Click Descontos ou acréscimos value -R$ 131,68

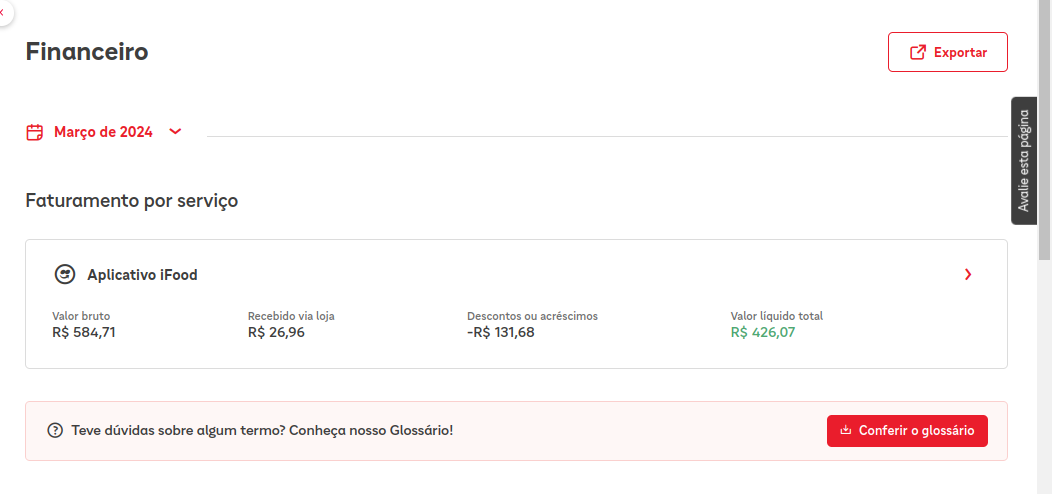point(501,332)
